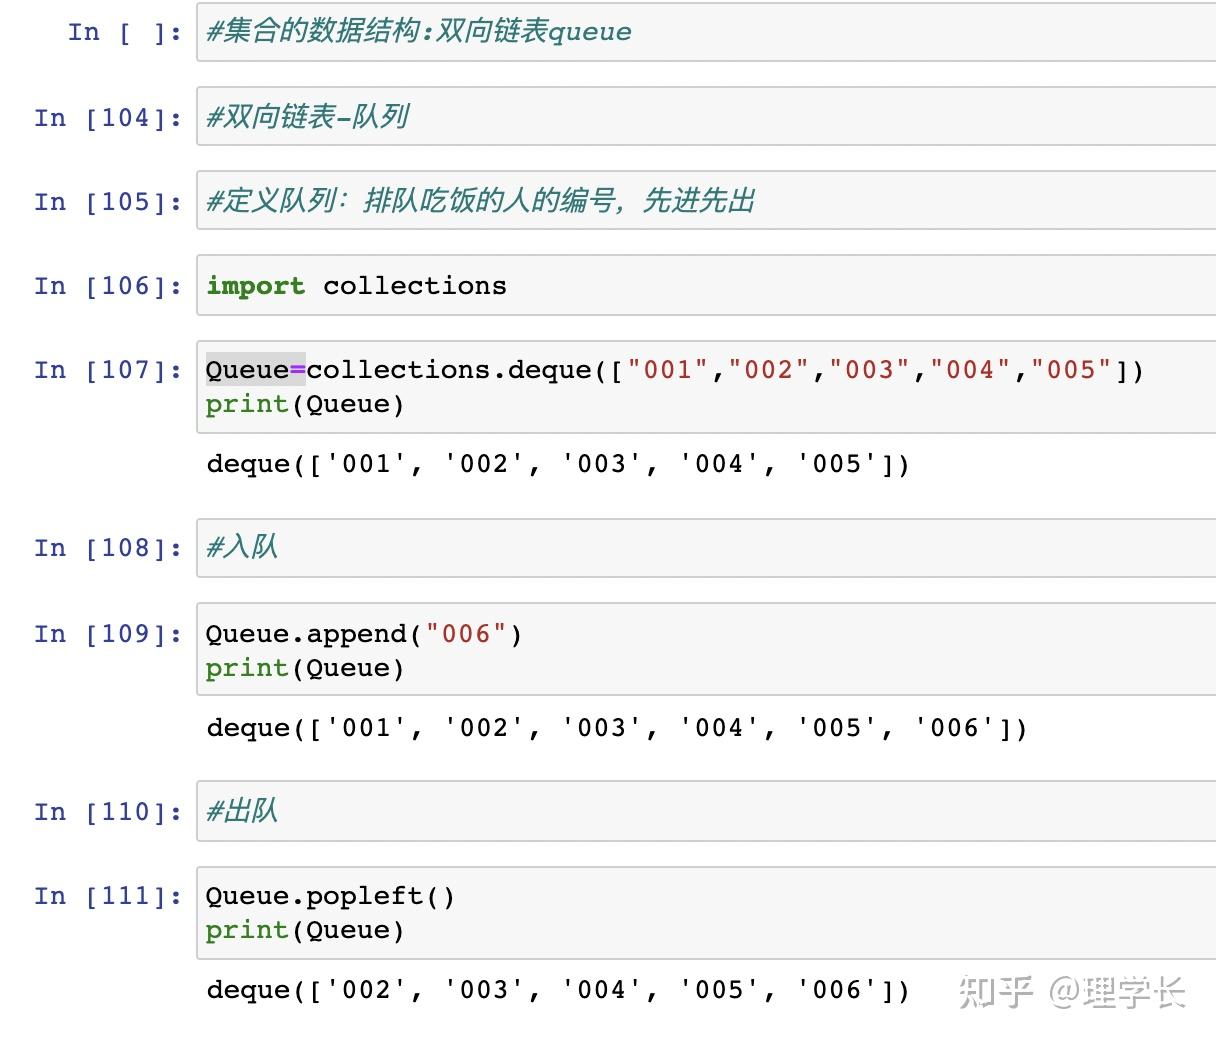Click the In [105] 先进先出 comment cell
The image size is (1216, 1040).
(x=480, y=200)
